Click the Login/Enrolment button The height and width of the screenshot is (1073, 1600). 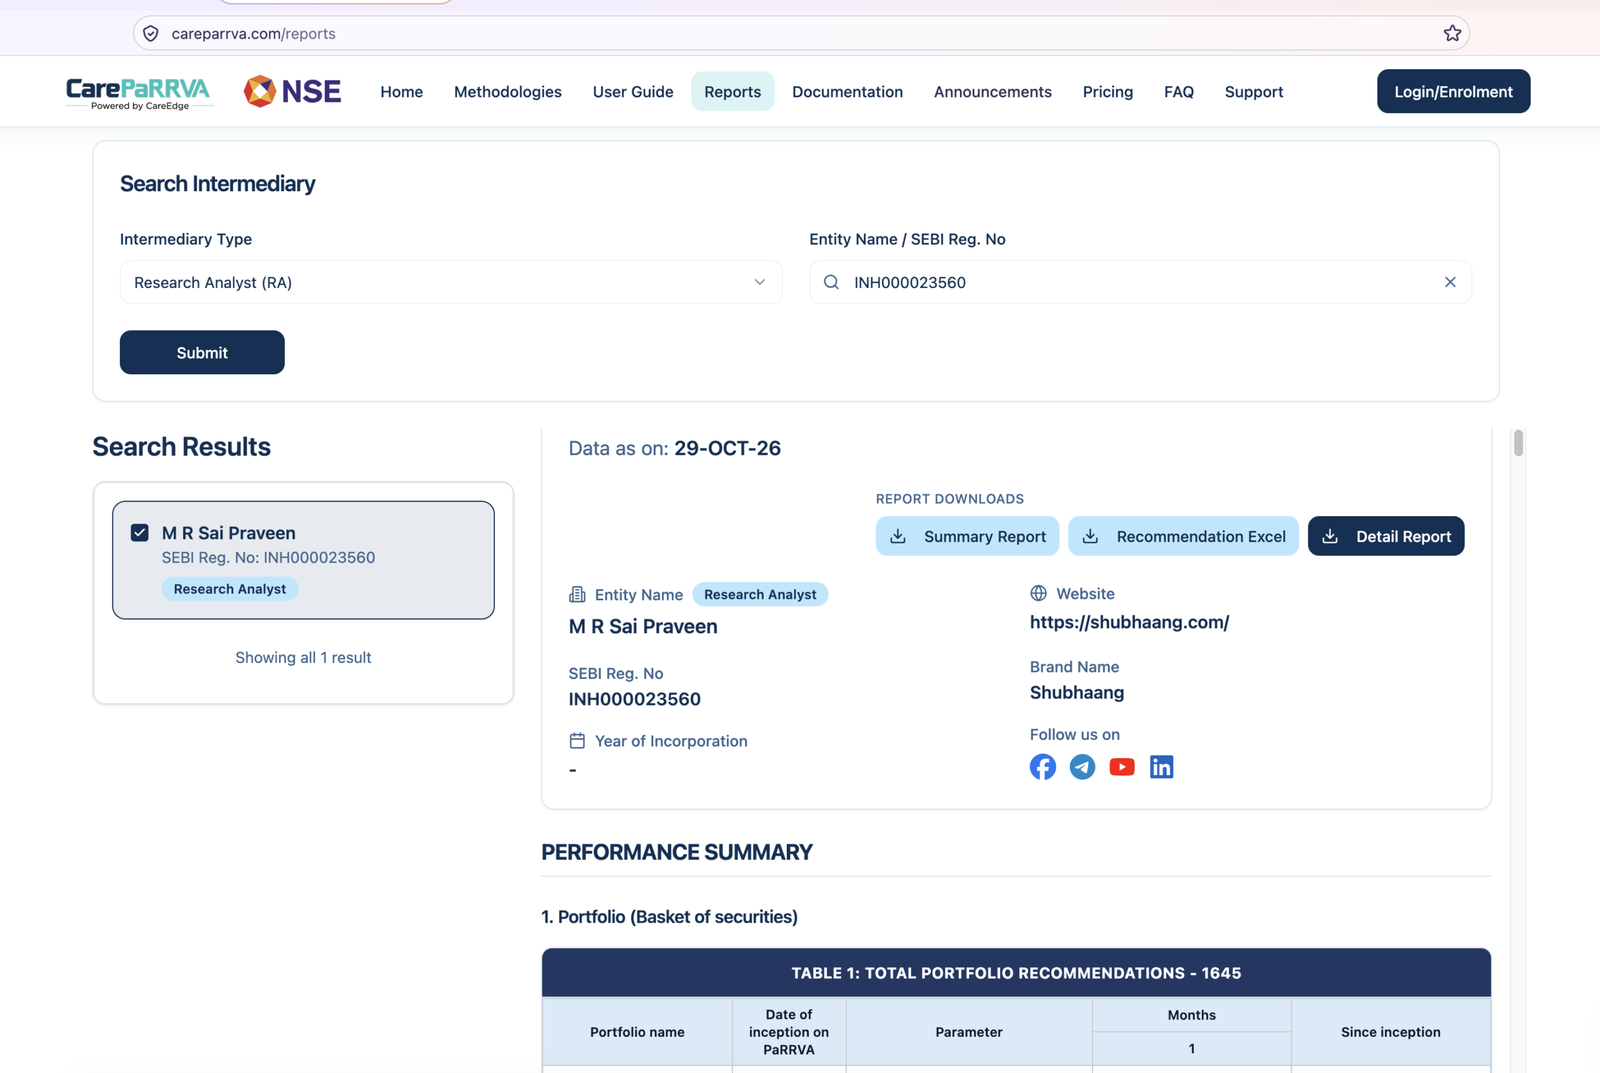(1453, 91)
